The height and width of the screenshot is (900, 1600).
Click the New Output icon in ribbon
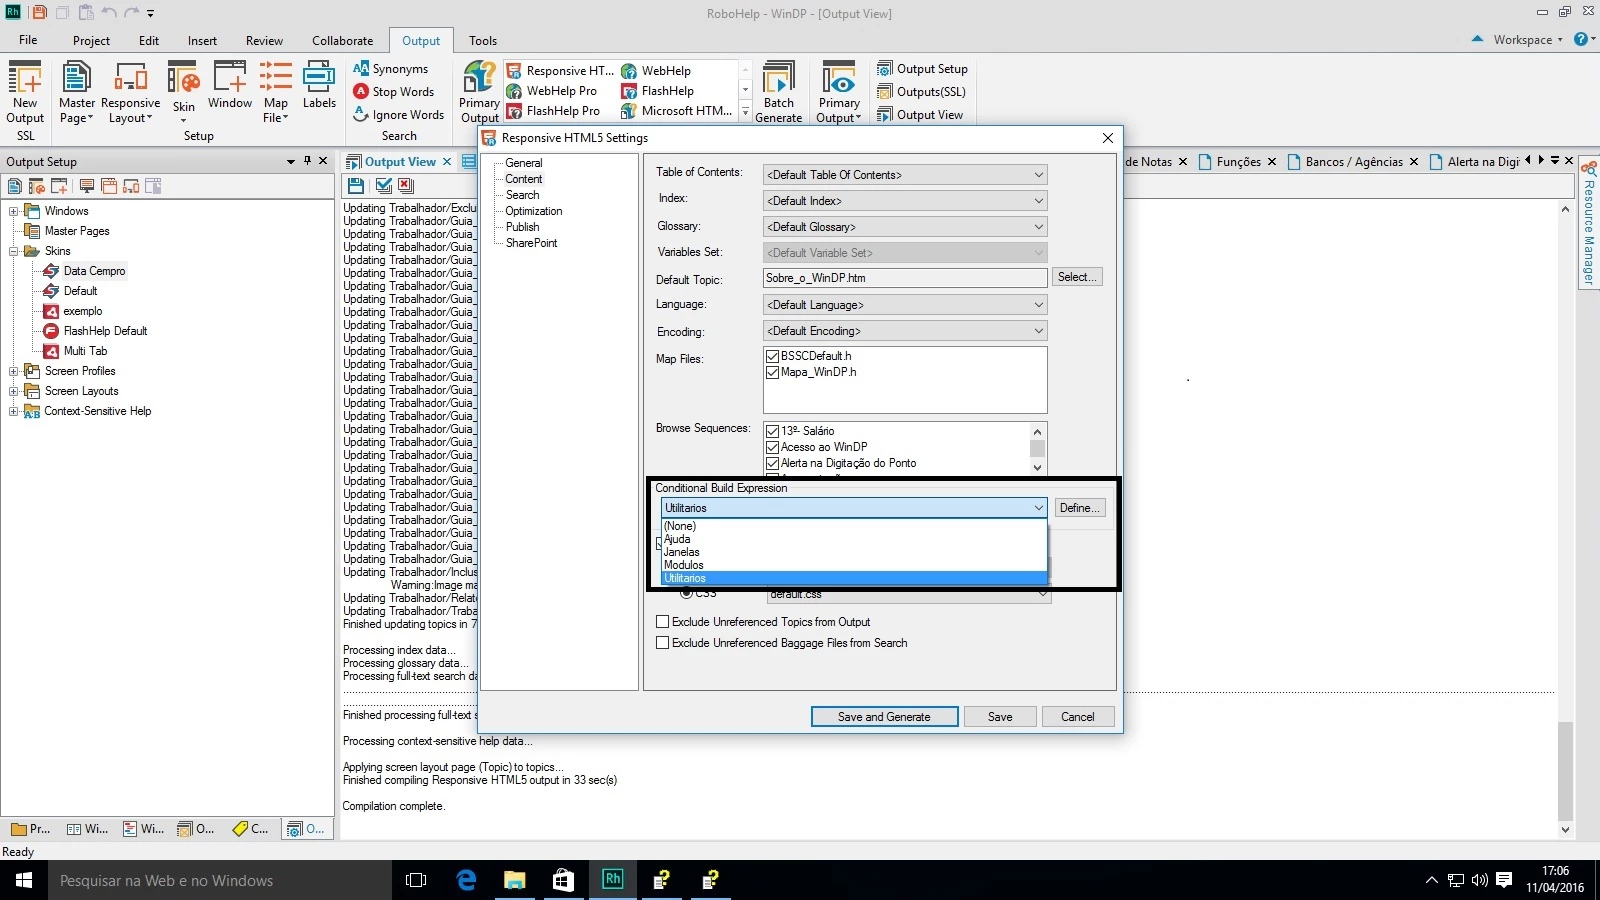click(25, 92)
